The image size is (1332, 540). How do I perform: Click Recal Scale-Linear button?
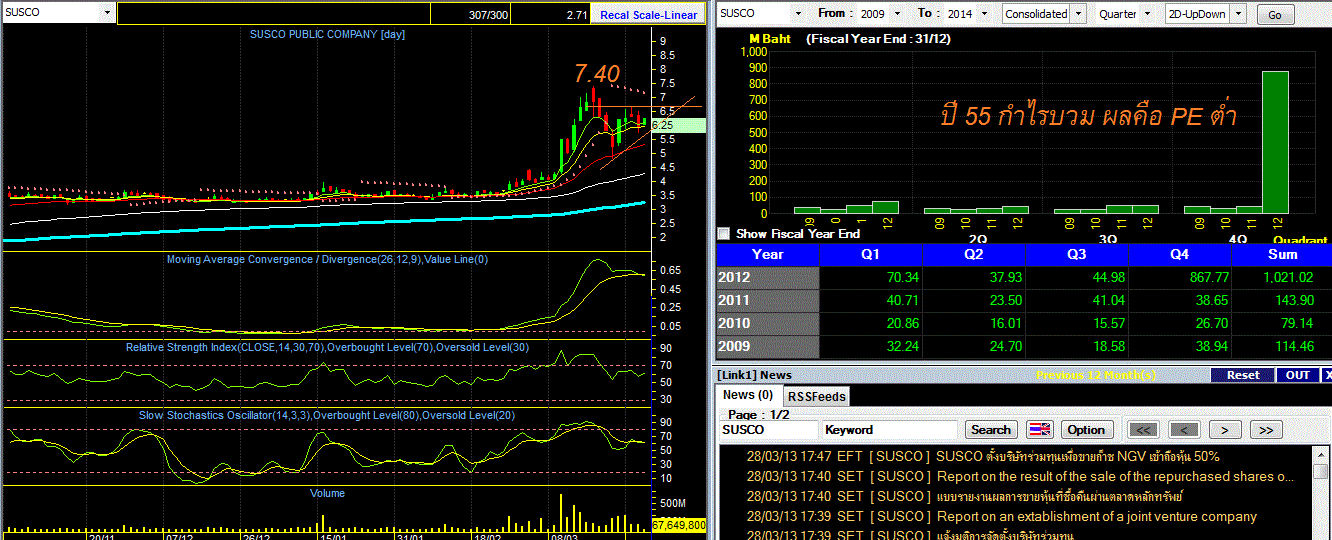click(x=649, y=15)
